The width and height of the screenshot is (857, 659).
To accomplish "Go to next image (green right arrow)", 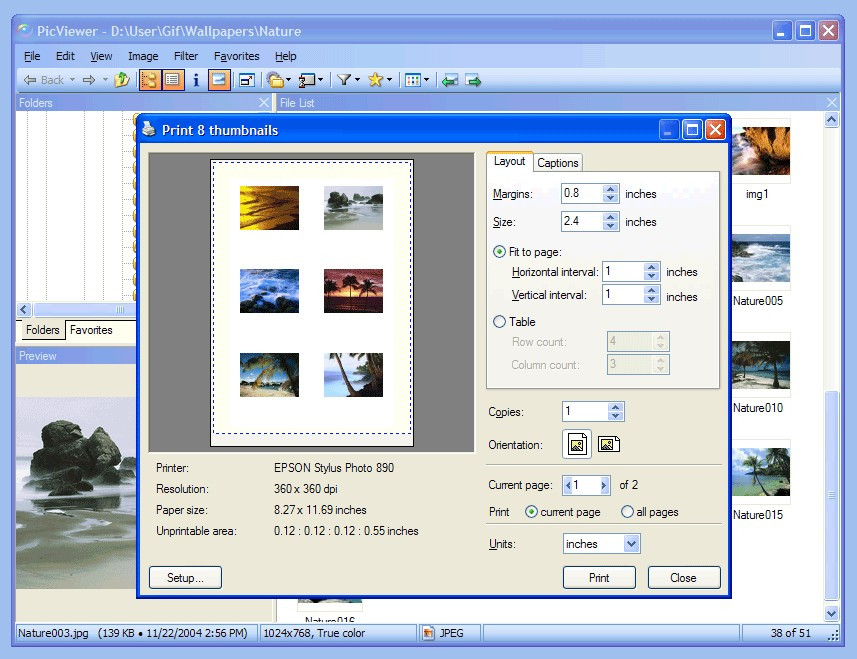I will 473,80.
